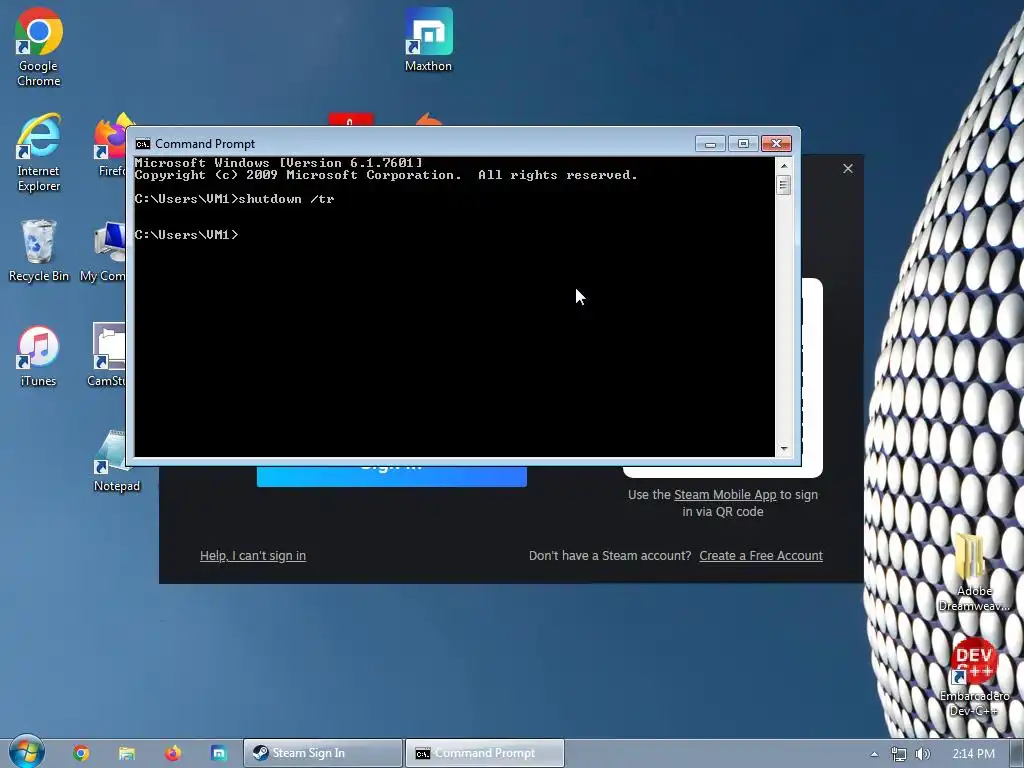The width and height of the screenshot is (1024, 768).
Task: Open the Windows Start menu orb
Action: pyautogui.click(x=26, y=752)
